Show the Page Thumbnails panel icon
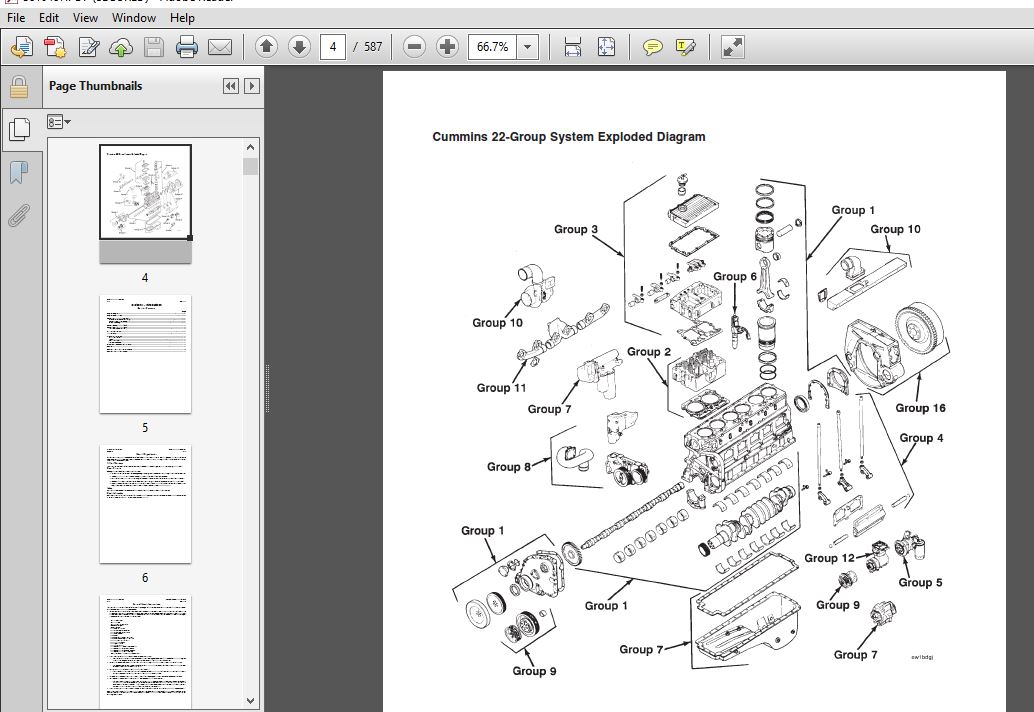This screenshot has height=712, width=1034. 19,129
